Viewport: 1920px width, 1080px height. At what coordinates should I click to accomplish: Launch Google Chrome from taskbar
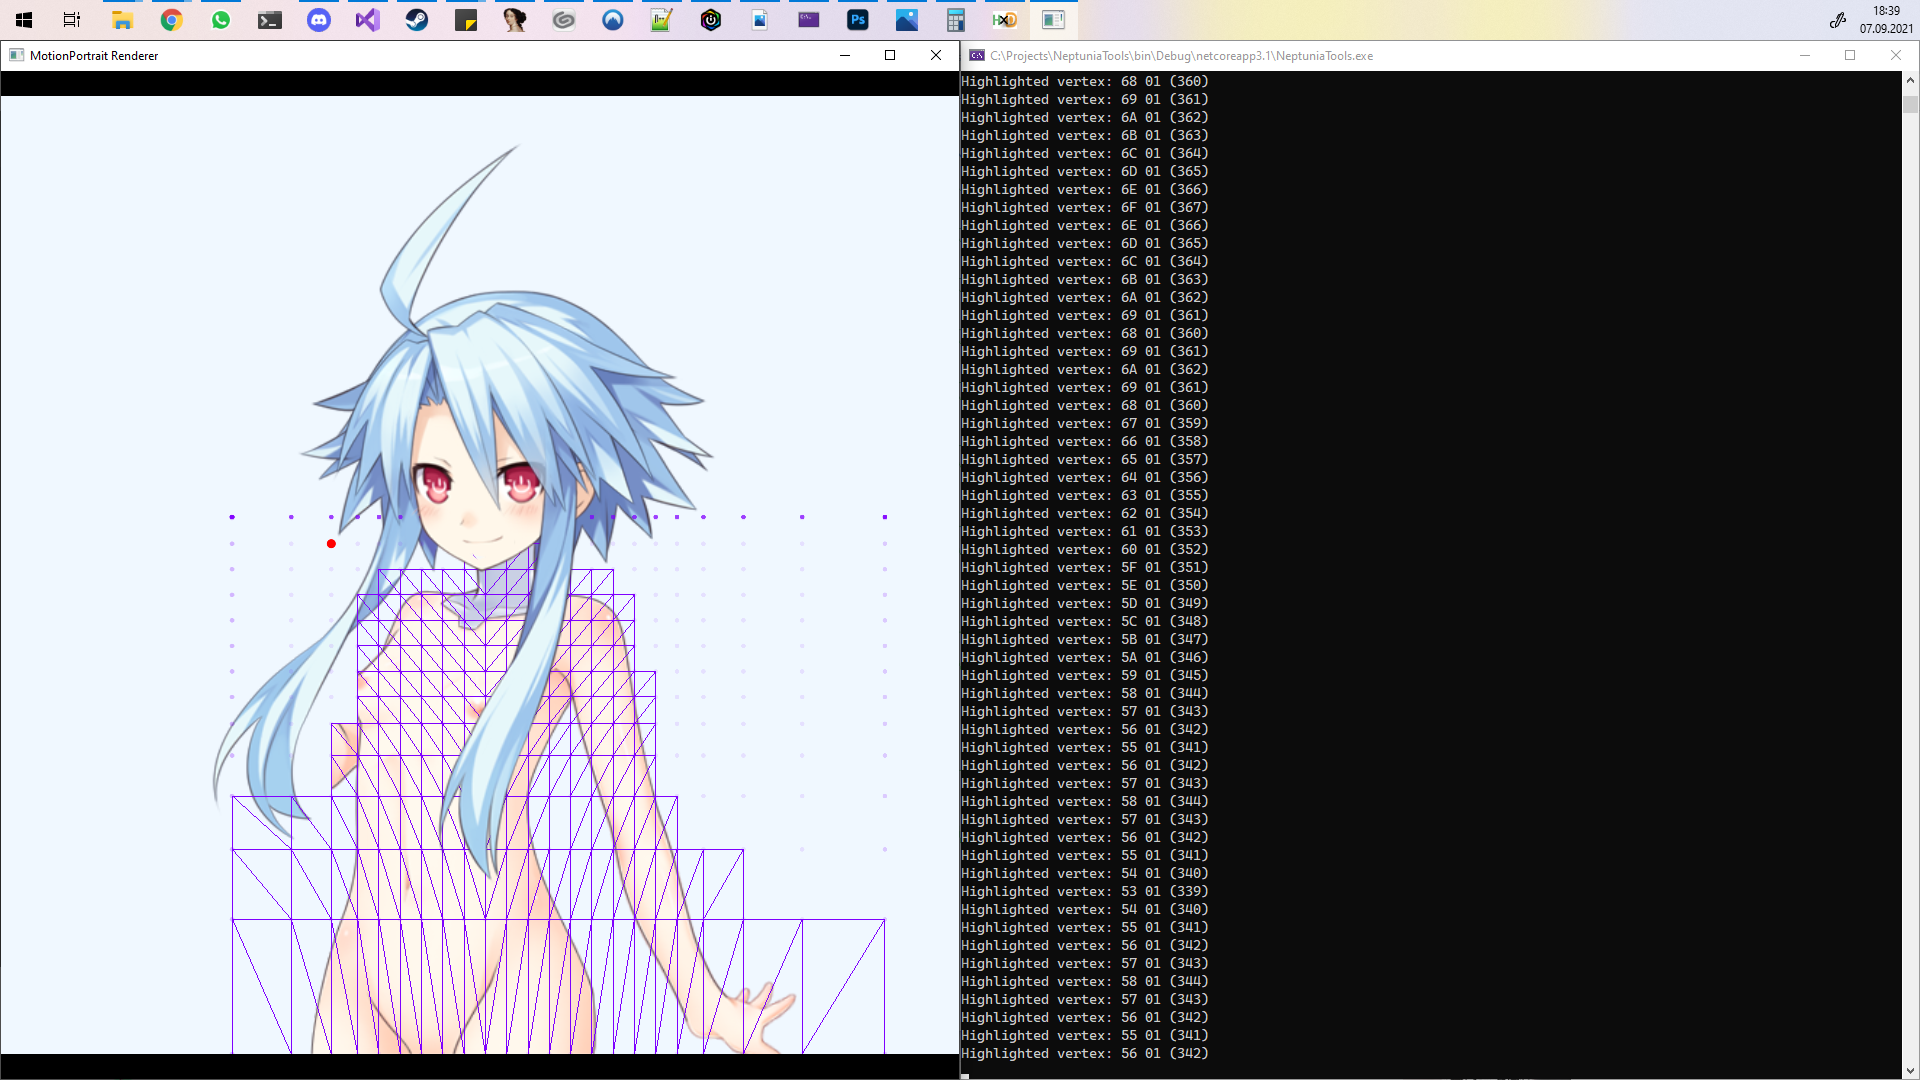(171, 20)
